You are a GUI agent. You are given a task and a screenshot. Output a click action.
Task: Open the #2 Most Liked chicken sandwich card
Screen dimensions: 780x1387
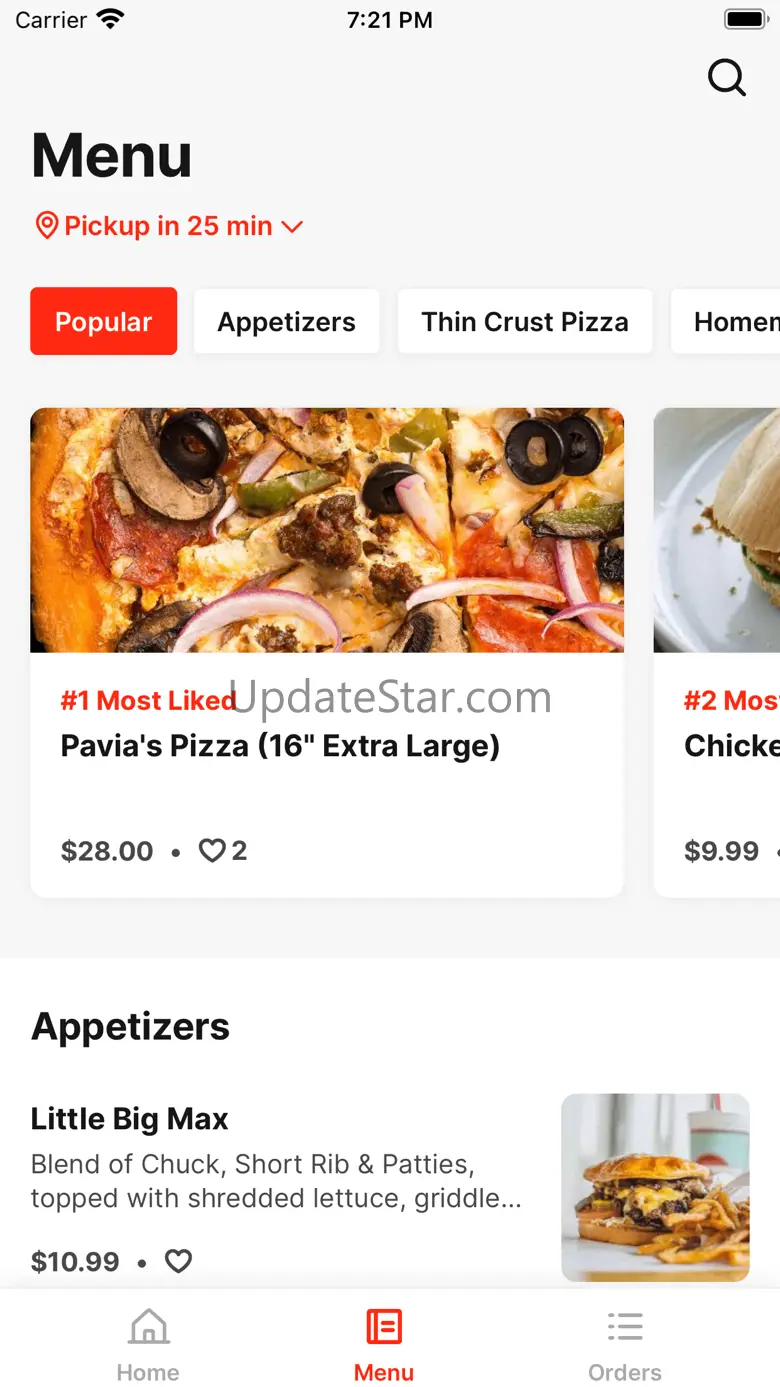pos(717,652)
